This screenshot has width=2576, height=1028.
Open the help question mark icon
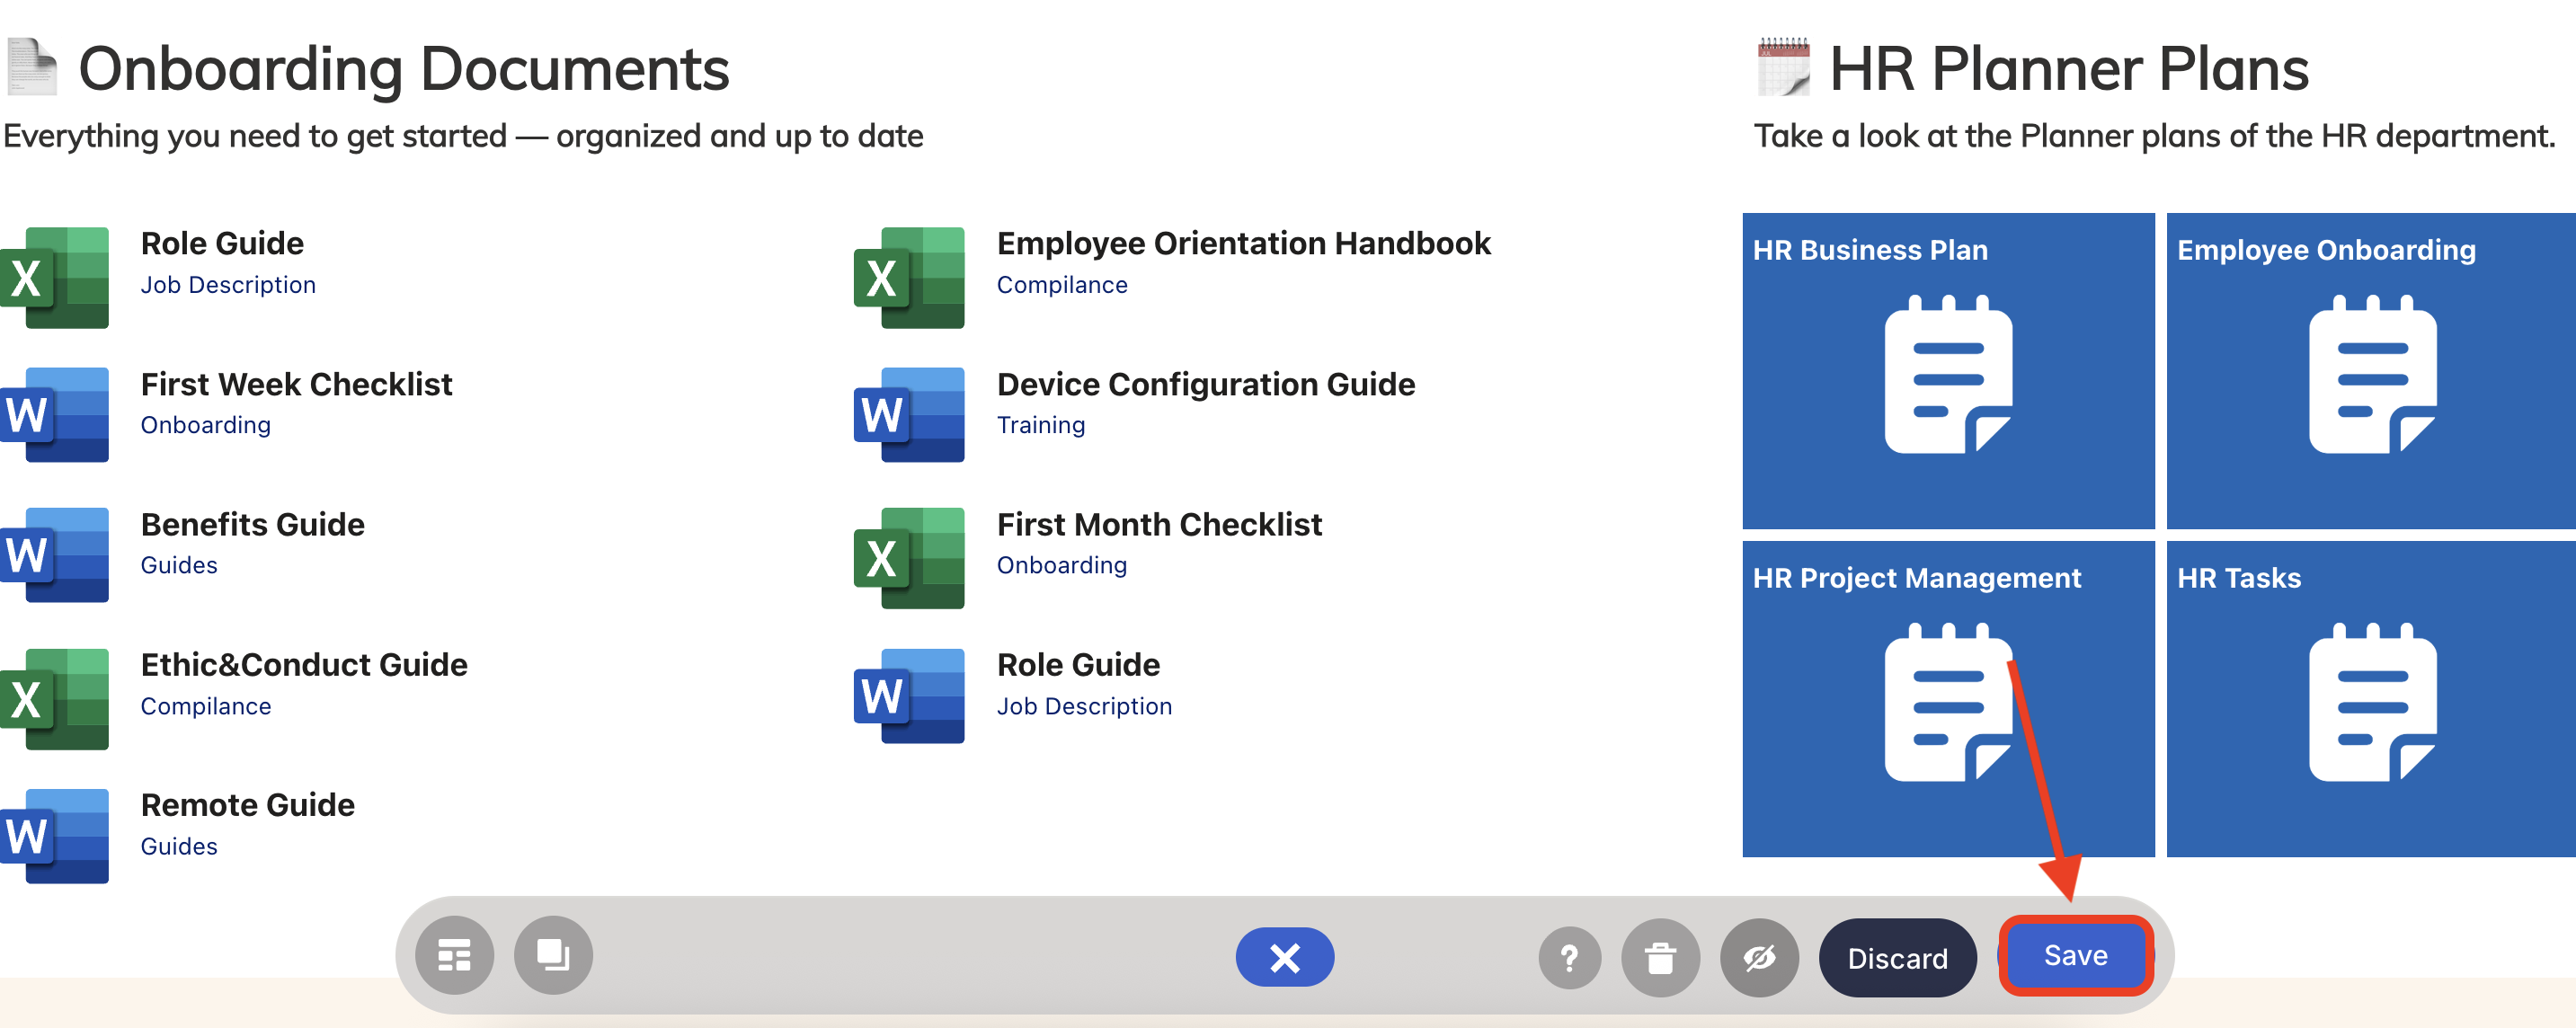[x=1569, y=958]
